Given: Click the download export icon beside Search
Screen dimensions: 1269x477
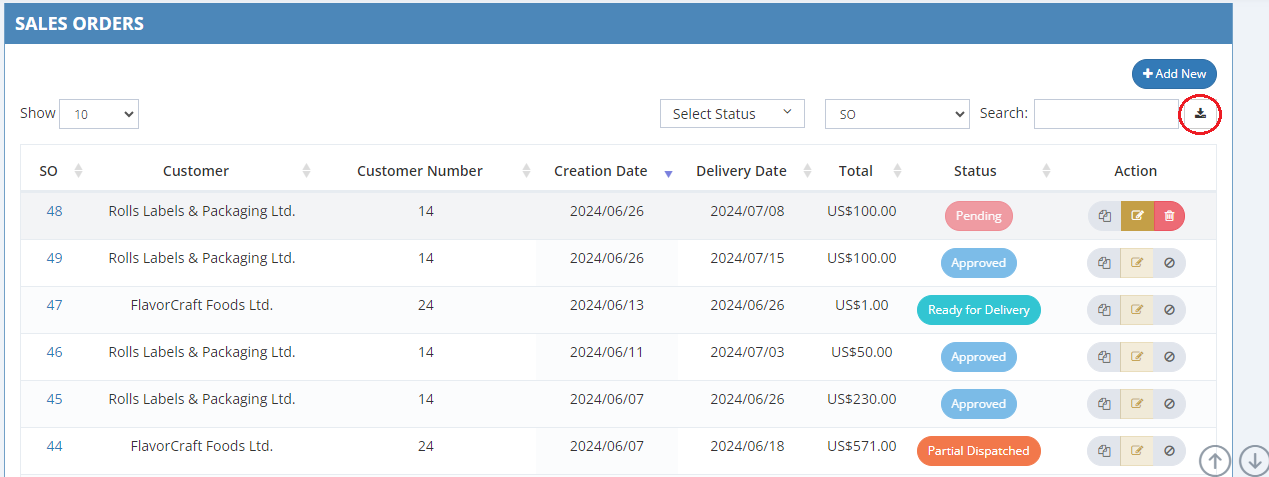Looking at the screenshot, I should 1200,114.
